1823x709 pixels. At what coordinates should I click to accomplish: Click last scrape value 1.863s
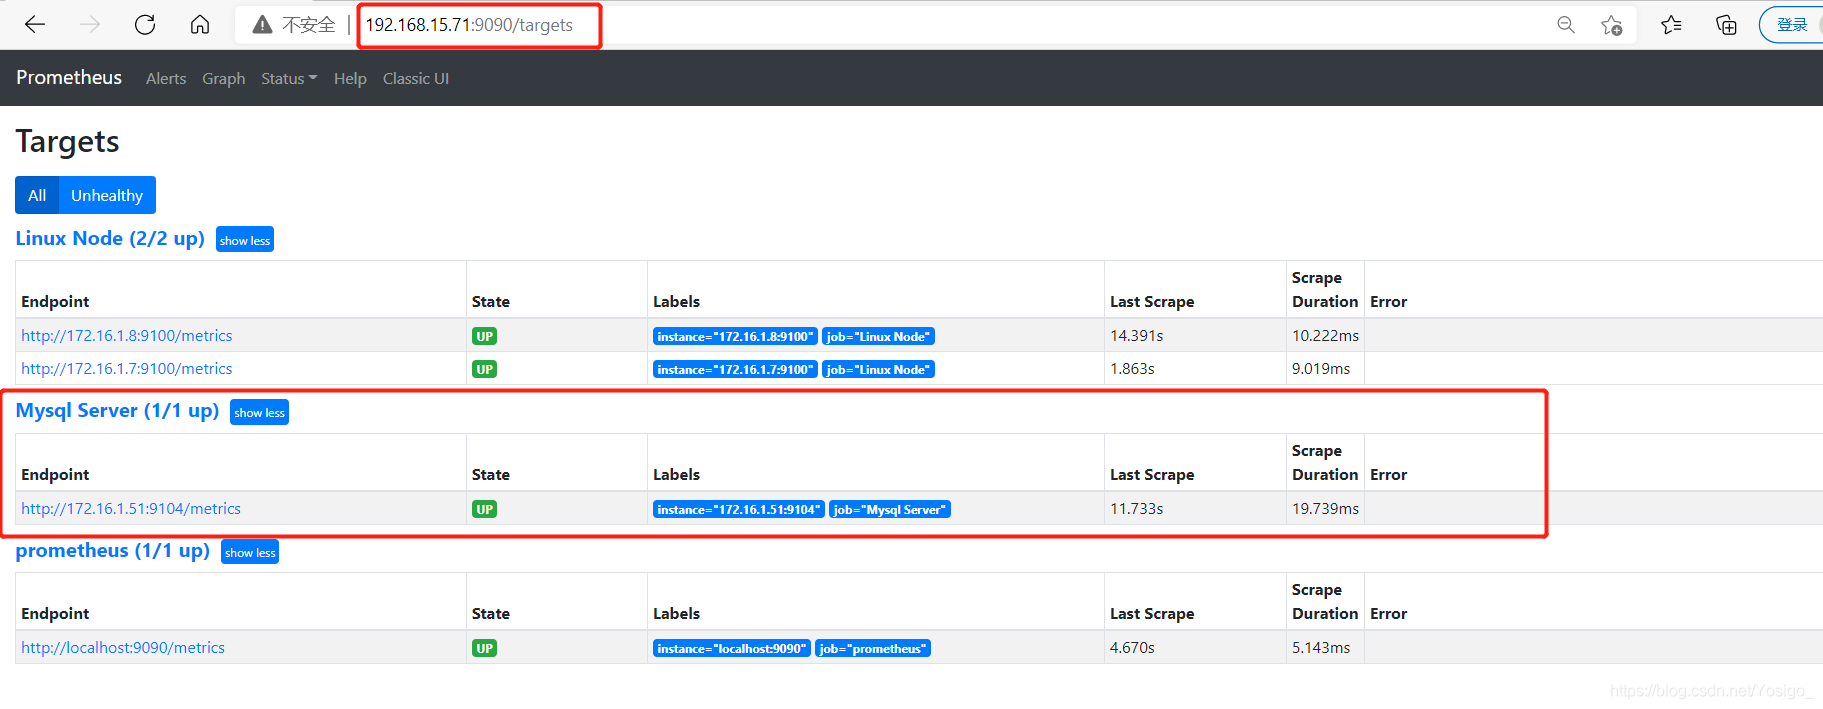coord(1132,369)
